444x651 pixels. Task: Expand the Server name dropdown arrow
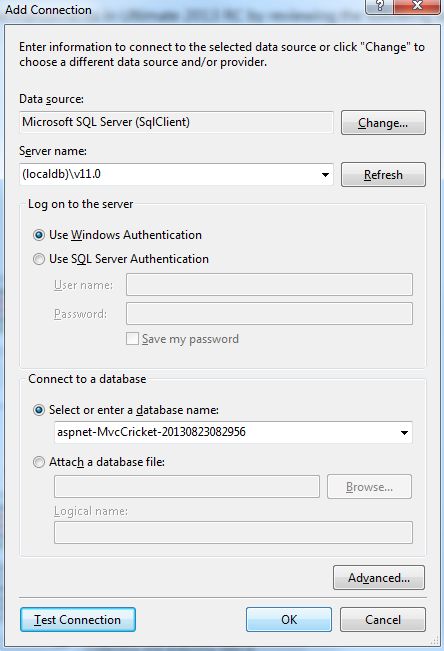coord(325,175)
